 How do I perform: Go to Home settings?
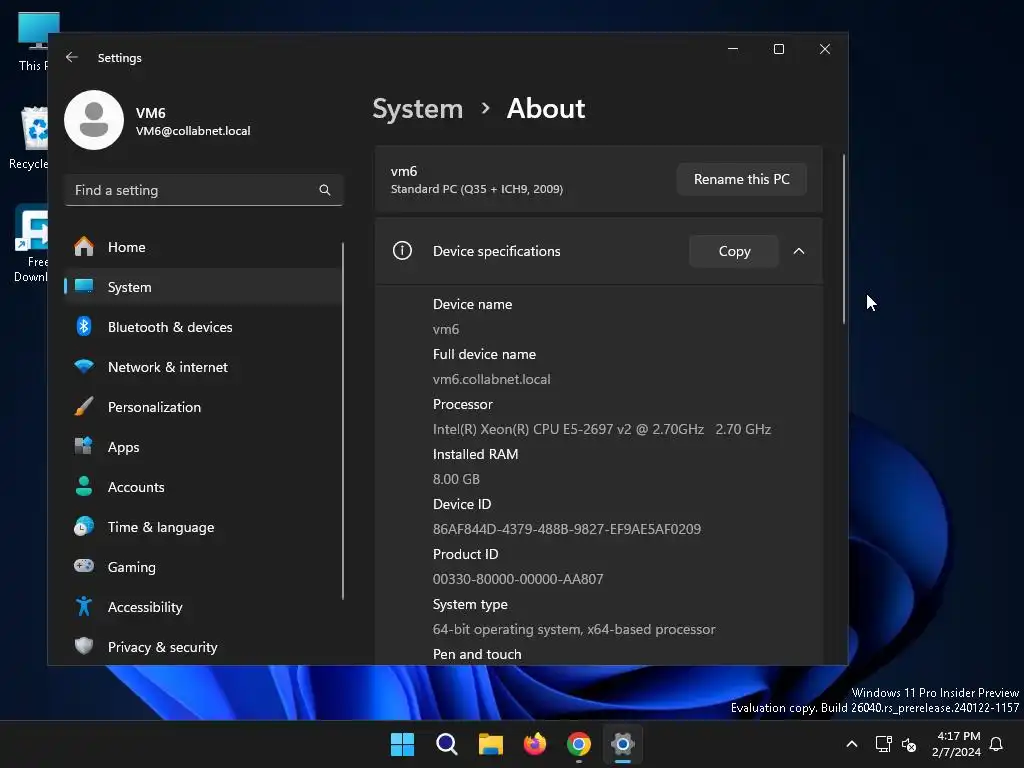[x=202, y=247]
